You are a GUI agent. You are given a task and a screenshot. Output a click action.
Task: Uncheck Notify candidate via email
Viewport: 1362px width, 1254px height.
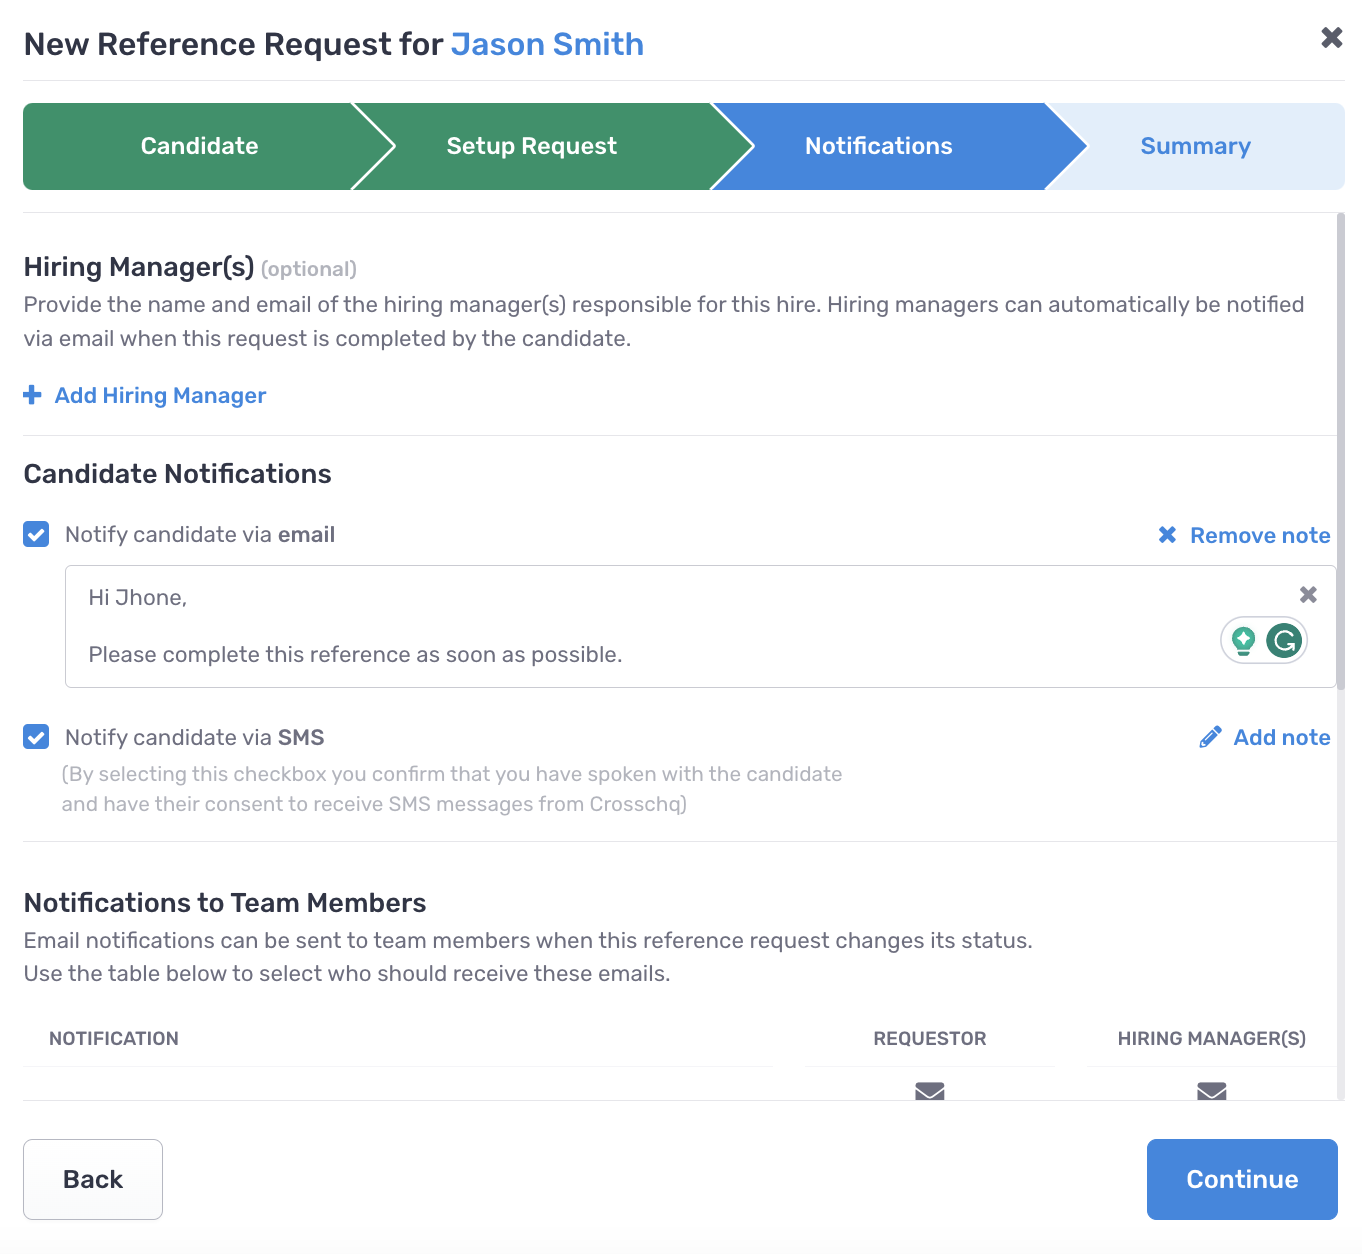35,534
